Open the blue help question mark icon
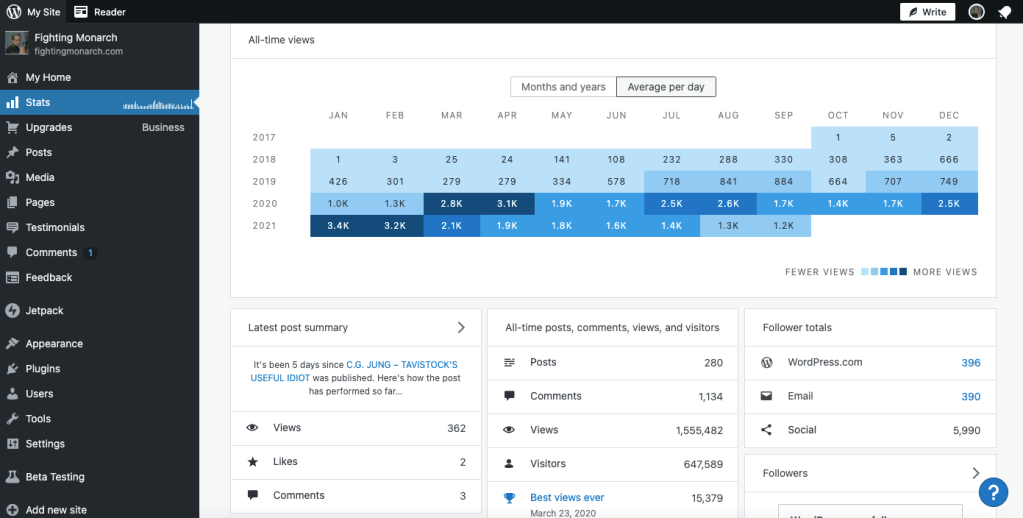Viewport: 1023px width, 518px height. click(x=992, y=492)
